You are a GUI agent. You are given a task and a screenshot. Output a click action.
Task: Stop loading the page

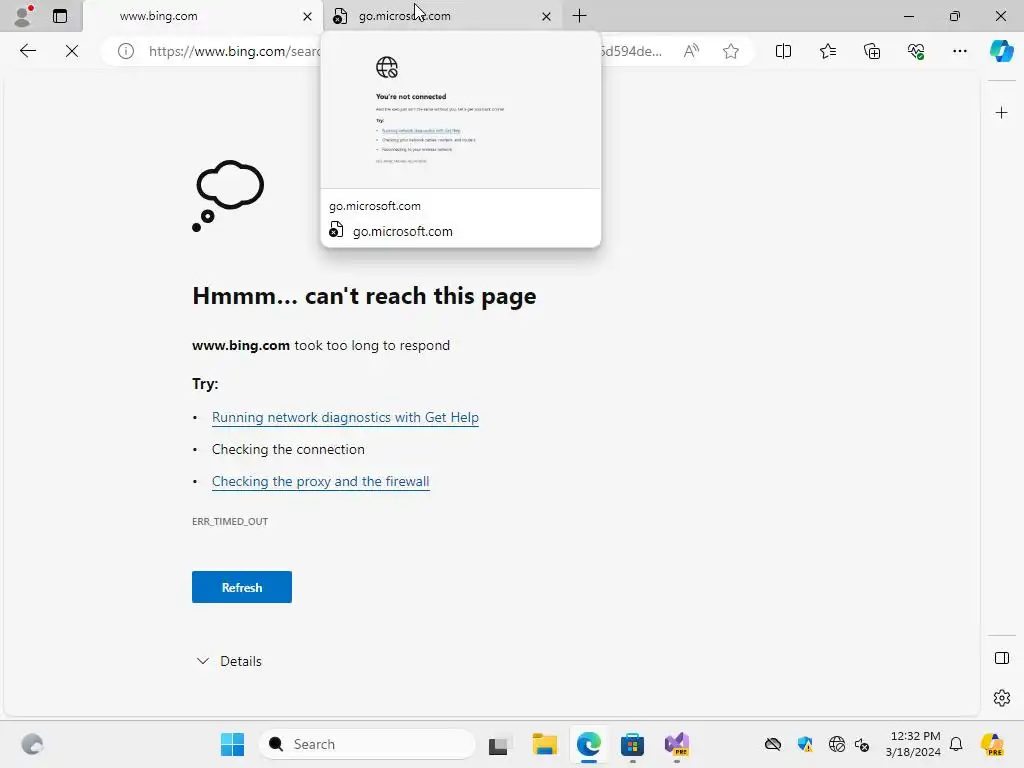point(72,51)
